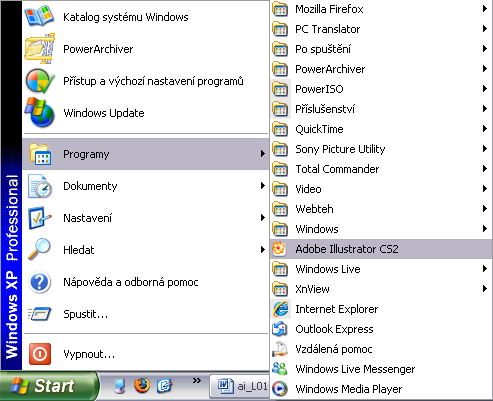Open Přístup a výchozí nastavení programů
This screenshot has height=401, width=493.
coord(145,81)
